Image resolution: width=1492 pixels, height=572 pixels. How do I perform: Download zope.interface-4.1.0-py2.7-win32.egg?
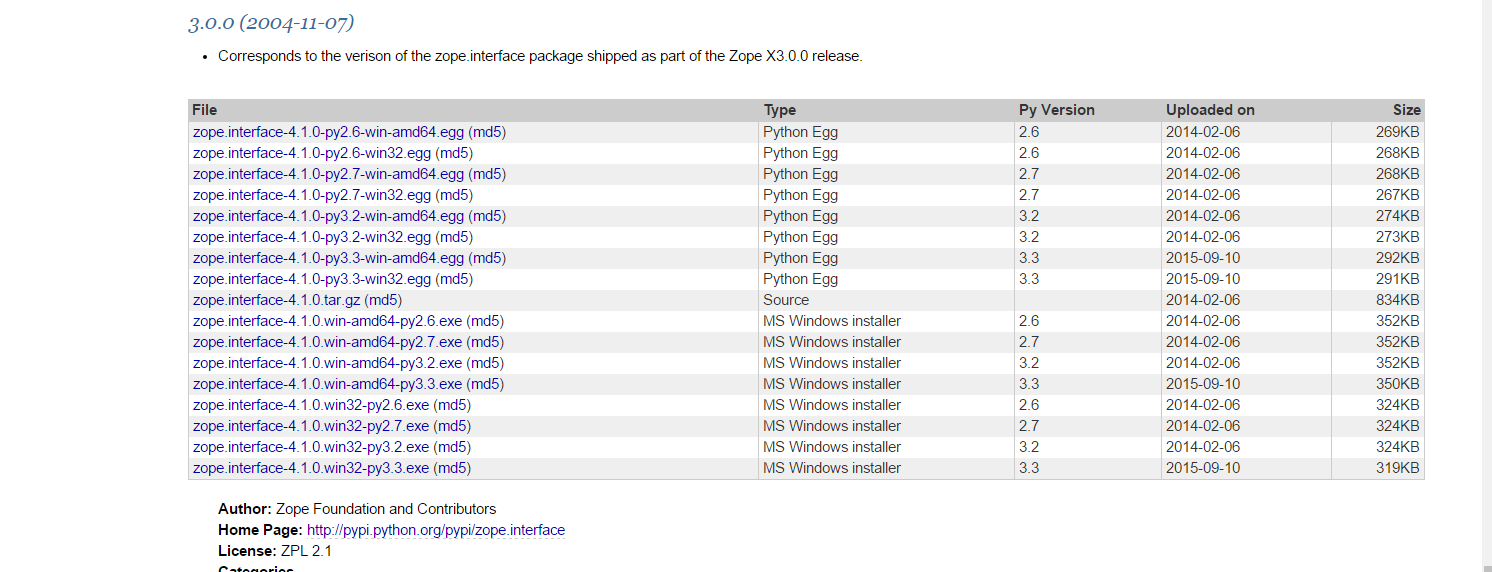(x=312, y=195)
